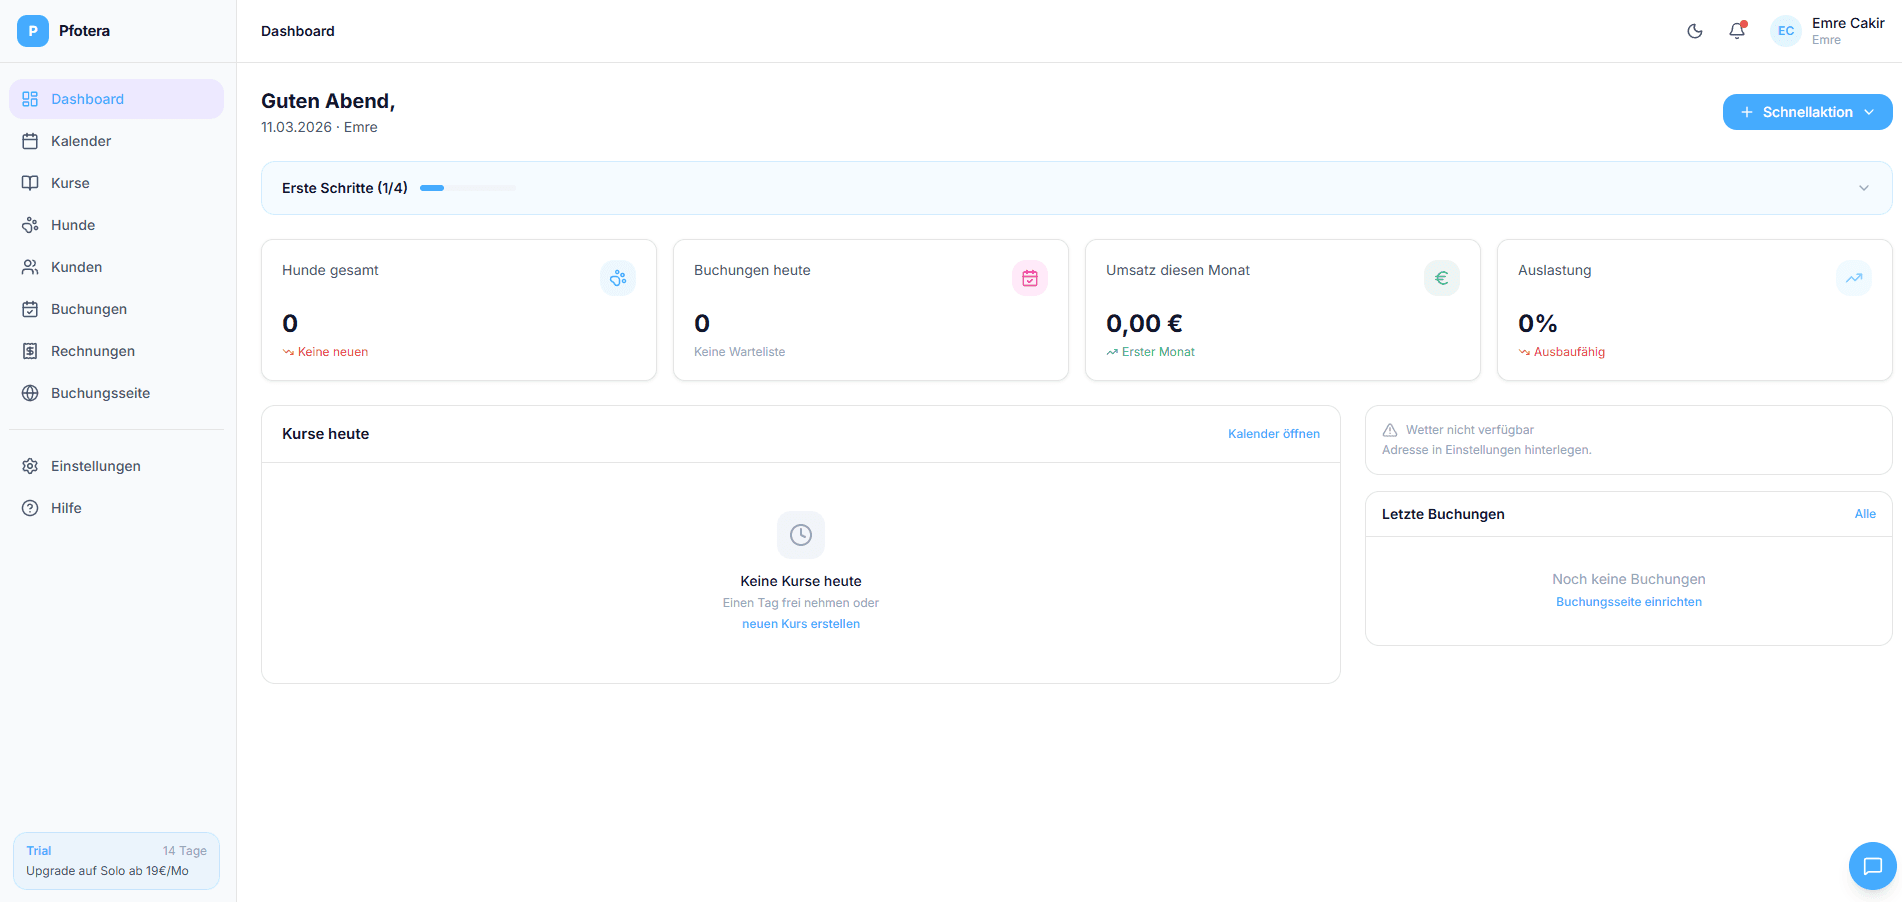Image resolution: width=1902 pixels, height=902 pixels.
Task: Open notifications via the bell icon
Action: coord(1737,31)
